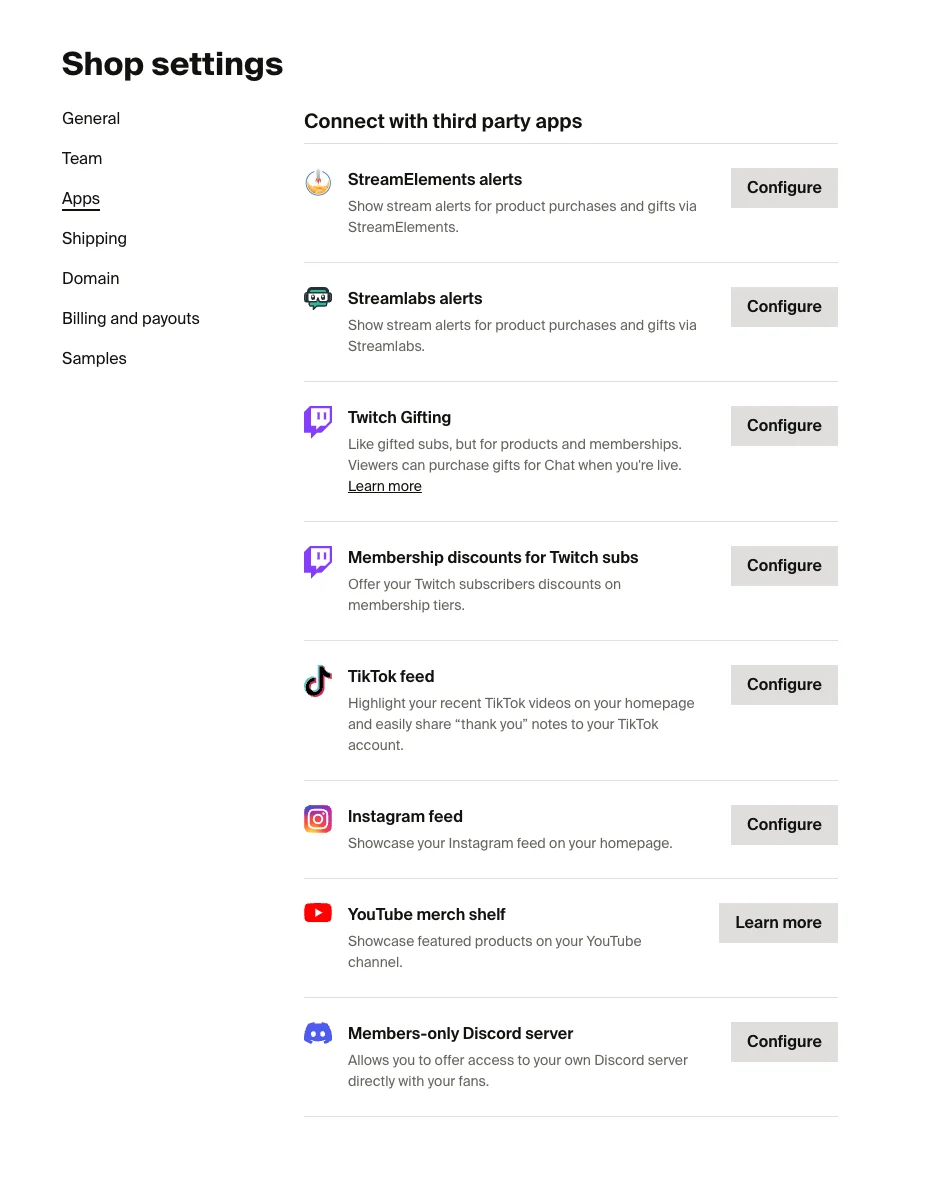Open Billing and payouts settings
Image resolution: width=949 pixels, height=1198 pixels.
[131, 318]
